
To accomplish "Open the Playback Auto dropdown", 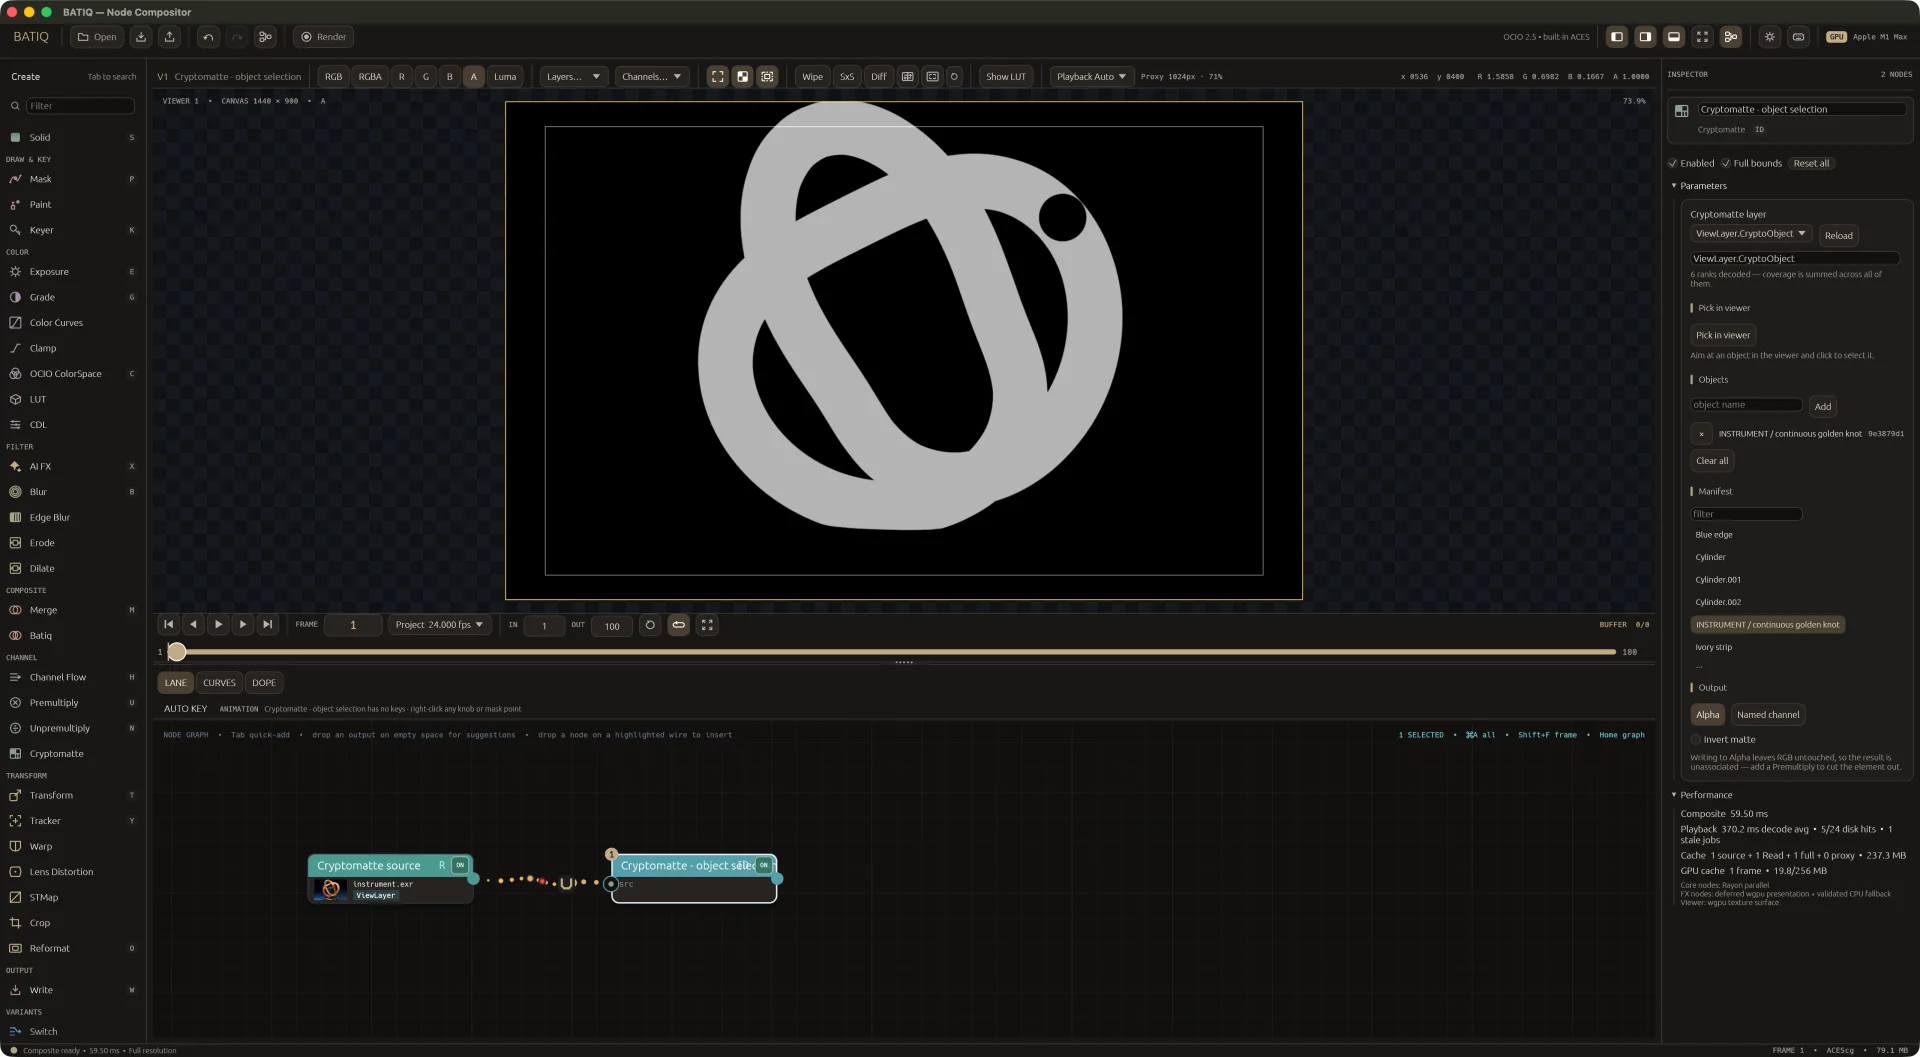I will point(1092,76).
